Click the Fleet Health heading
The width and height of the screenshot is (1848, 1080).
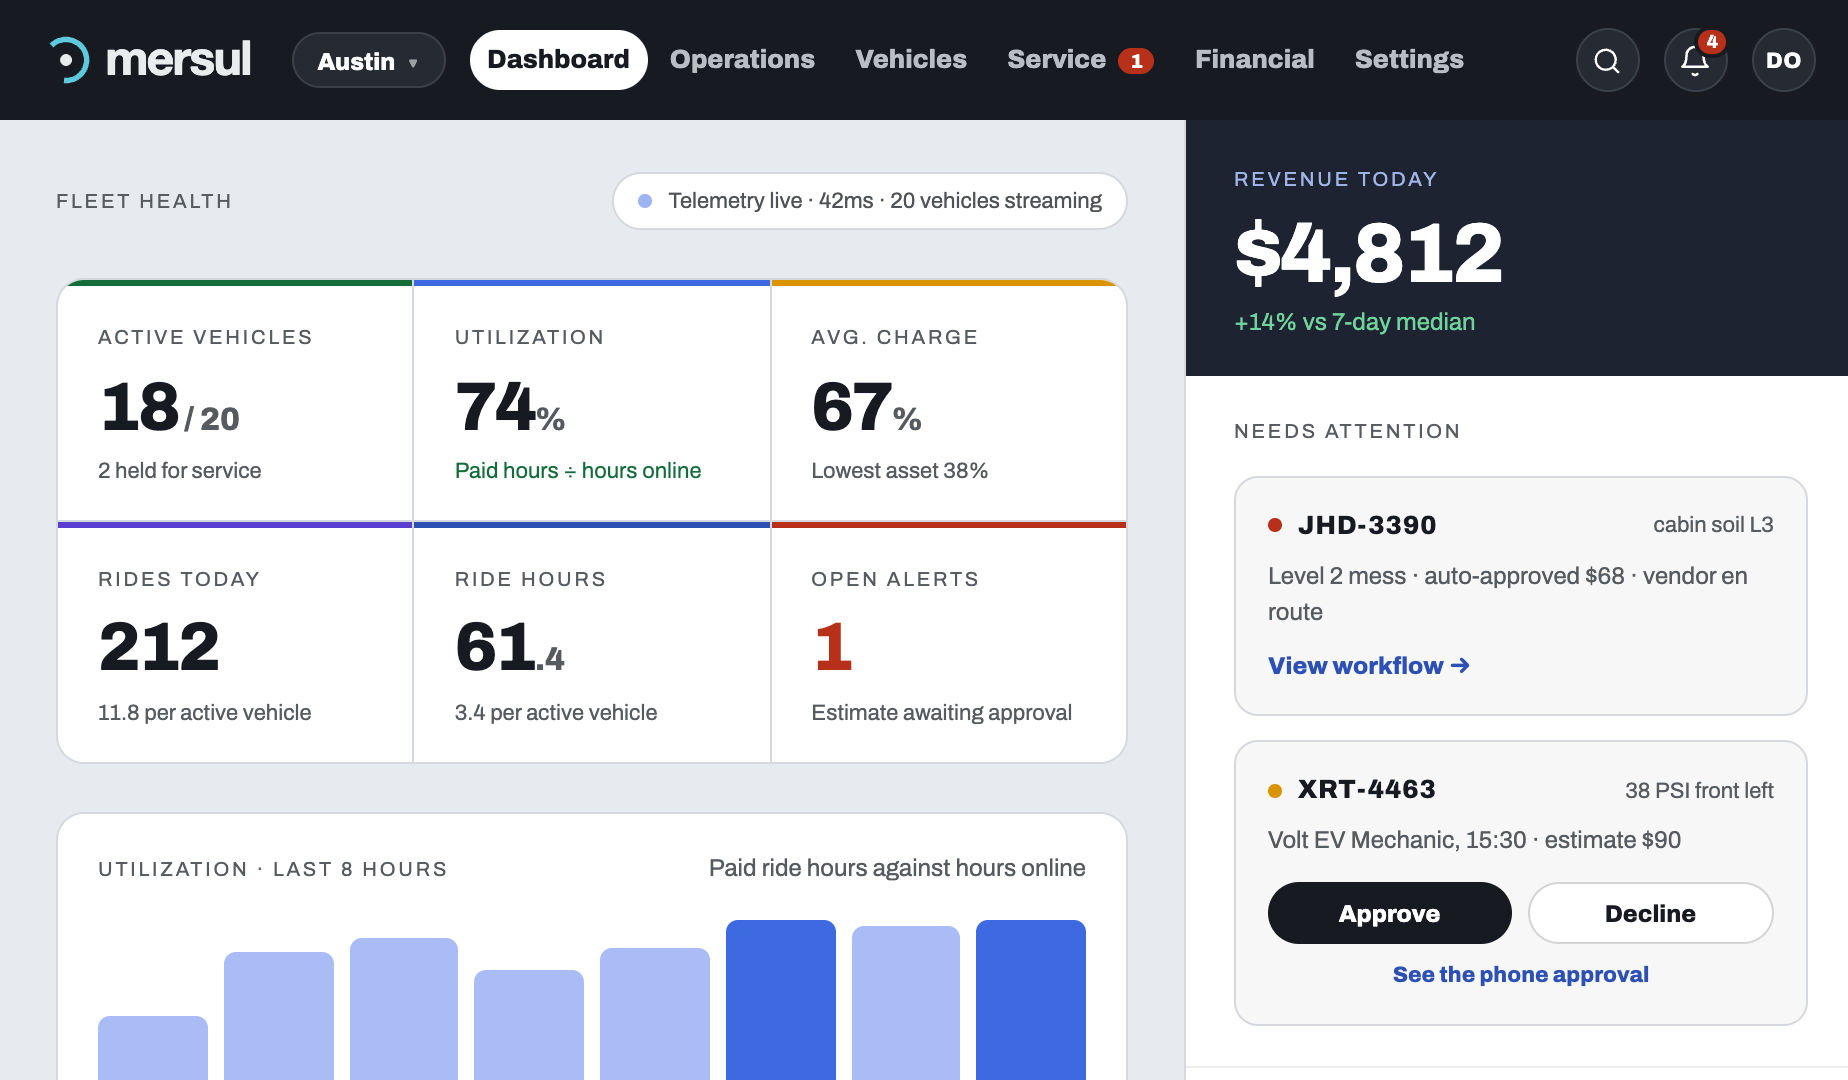144,201
